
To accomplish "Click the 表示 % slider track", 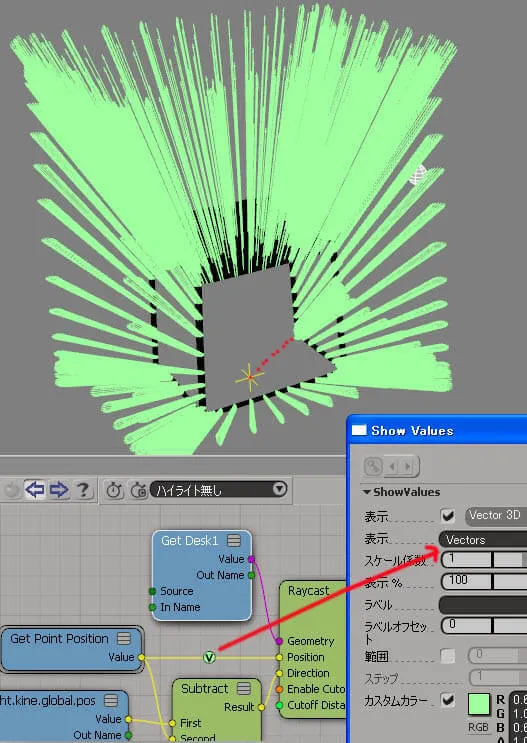I will (x=510, y=581).
